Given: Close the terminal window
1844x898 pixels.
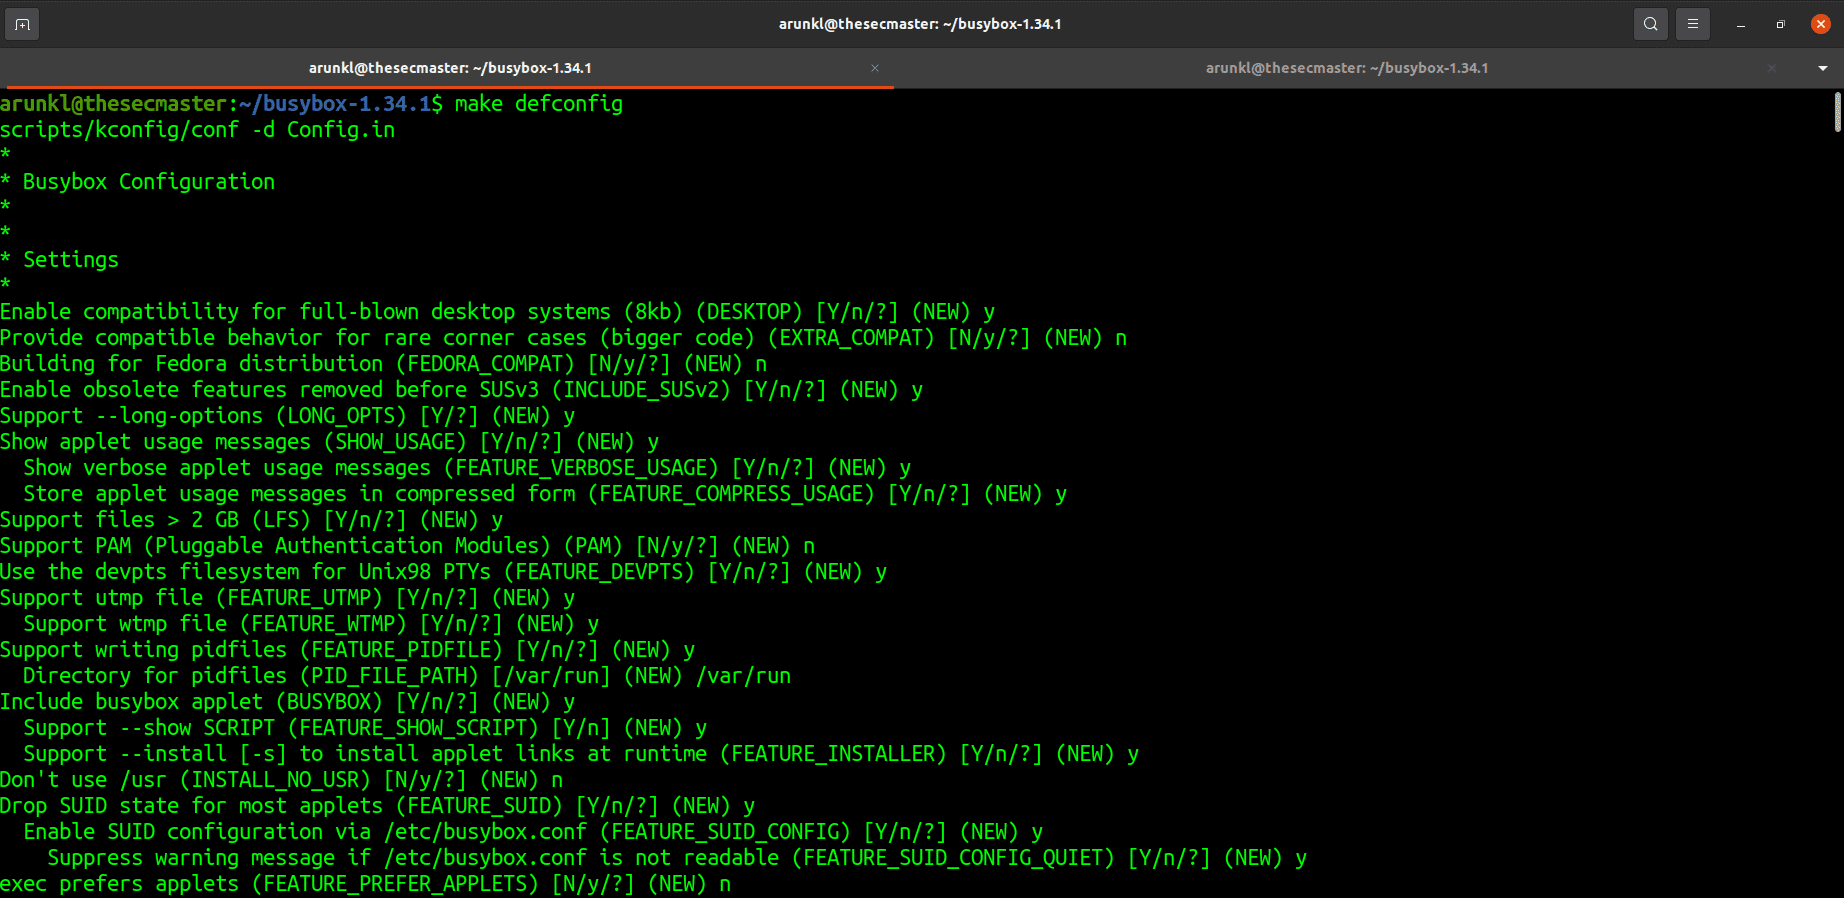Looking at the screenshot, I should click(1821, 24).
